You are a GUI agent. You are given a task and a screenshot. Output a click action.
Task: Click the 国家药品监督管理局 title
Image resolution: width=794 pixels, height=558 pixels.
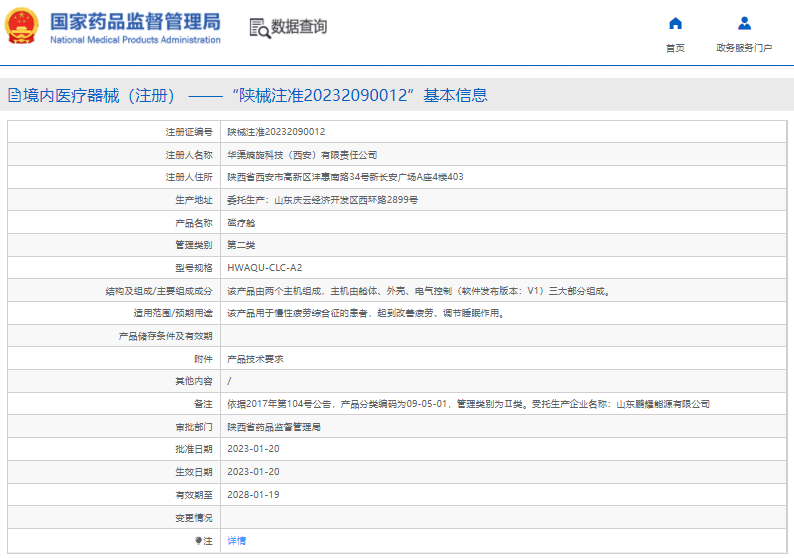[135, 22]
